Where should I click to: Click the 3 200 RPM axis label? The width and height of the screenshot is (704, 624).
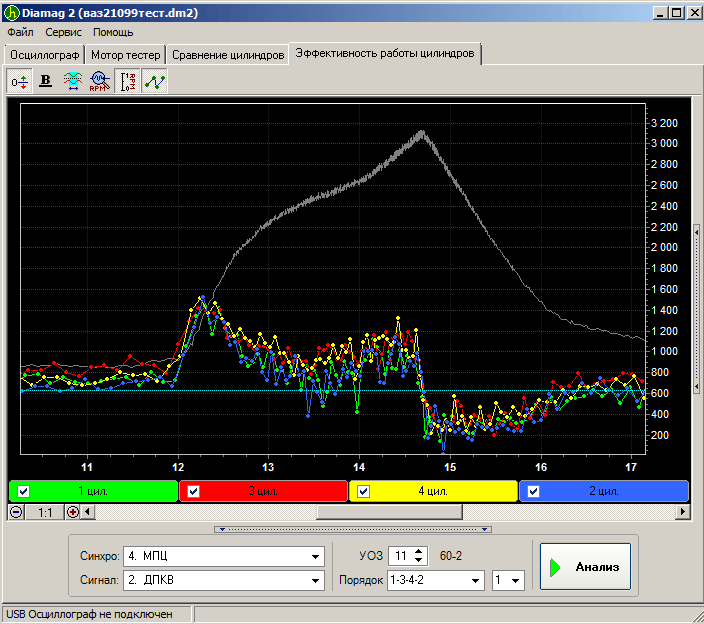click(664, 123)
